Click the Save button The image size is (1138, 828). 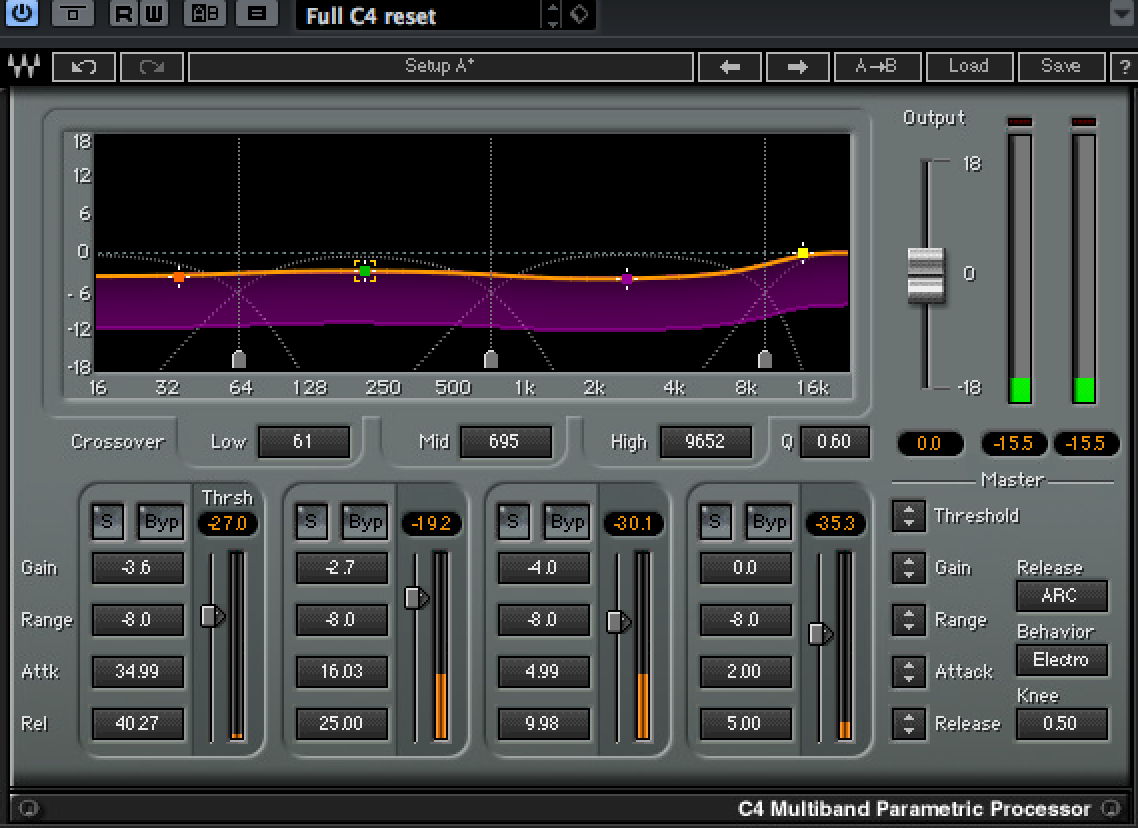coord(1061,67)
